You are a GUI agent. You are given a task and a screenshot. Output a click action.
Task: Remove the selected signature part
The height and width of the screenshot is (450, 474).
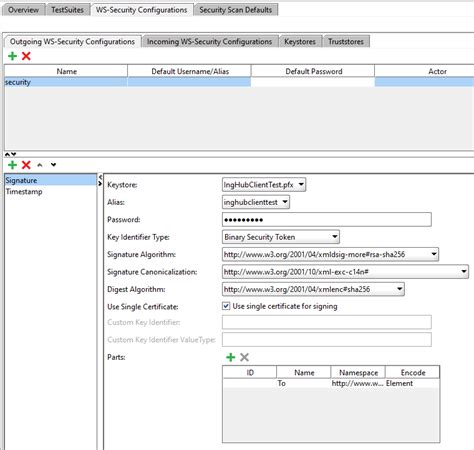pos(244,357)
